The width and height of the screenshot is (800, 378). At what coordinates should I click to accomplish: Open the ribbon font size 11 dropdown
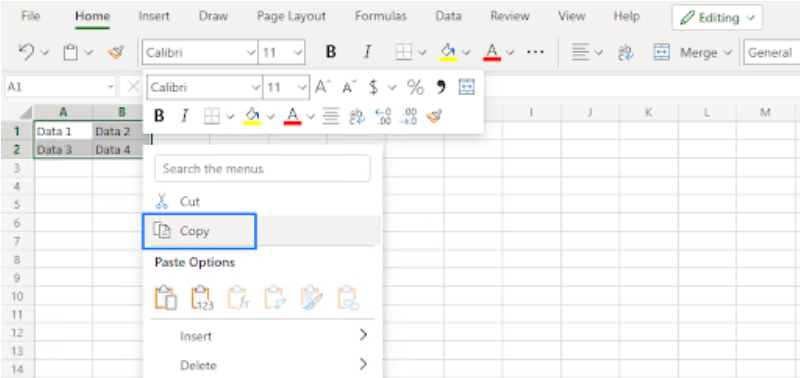pos(297,53)
